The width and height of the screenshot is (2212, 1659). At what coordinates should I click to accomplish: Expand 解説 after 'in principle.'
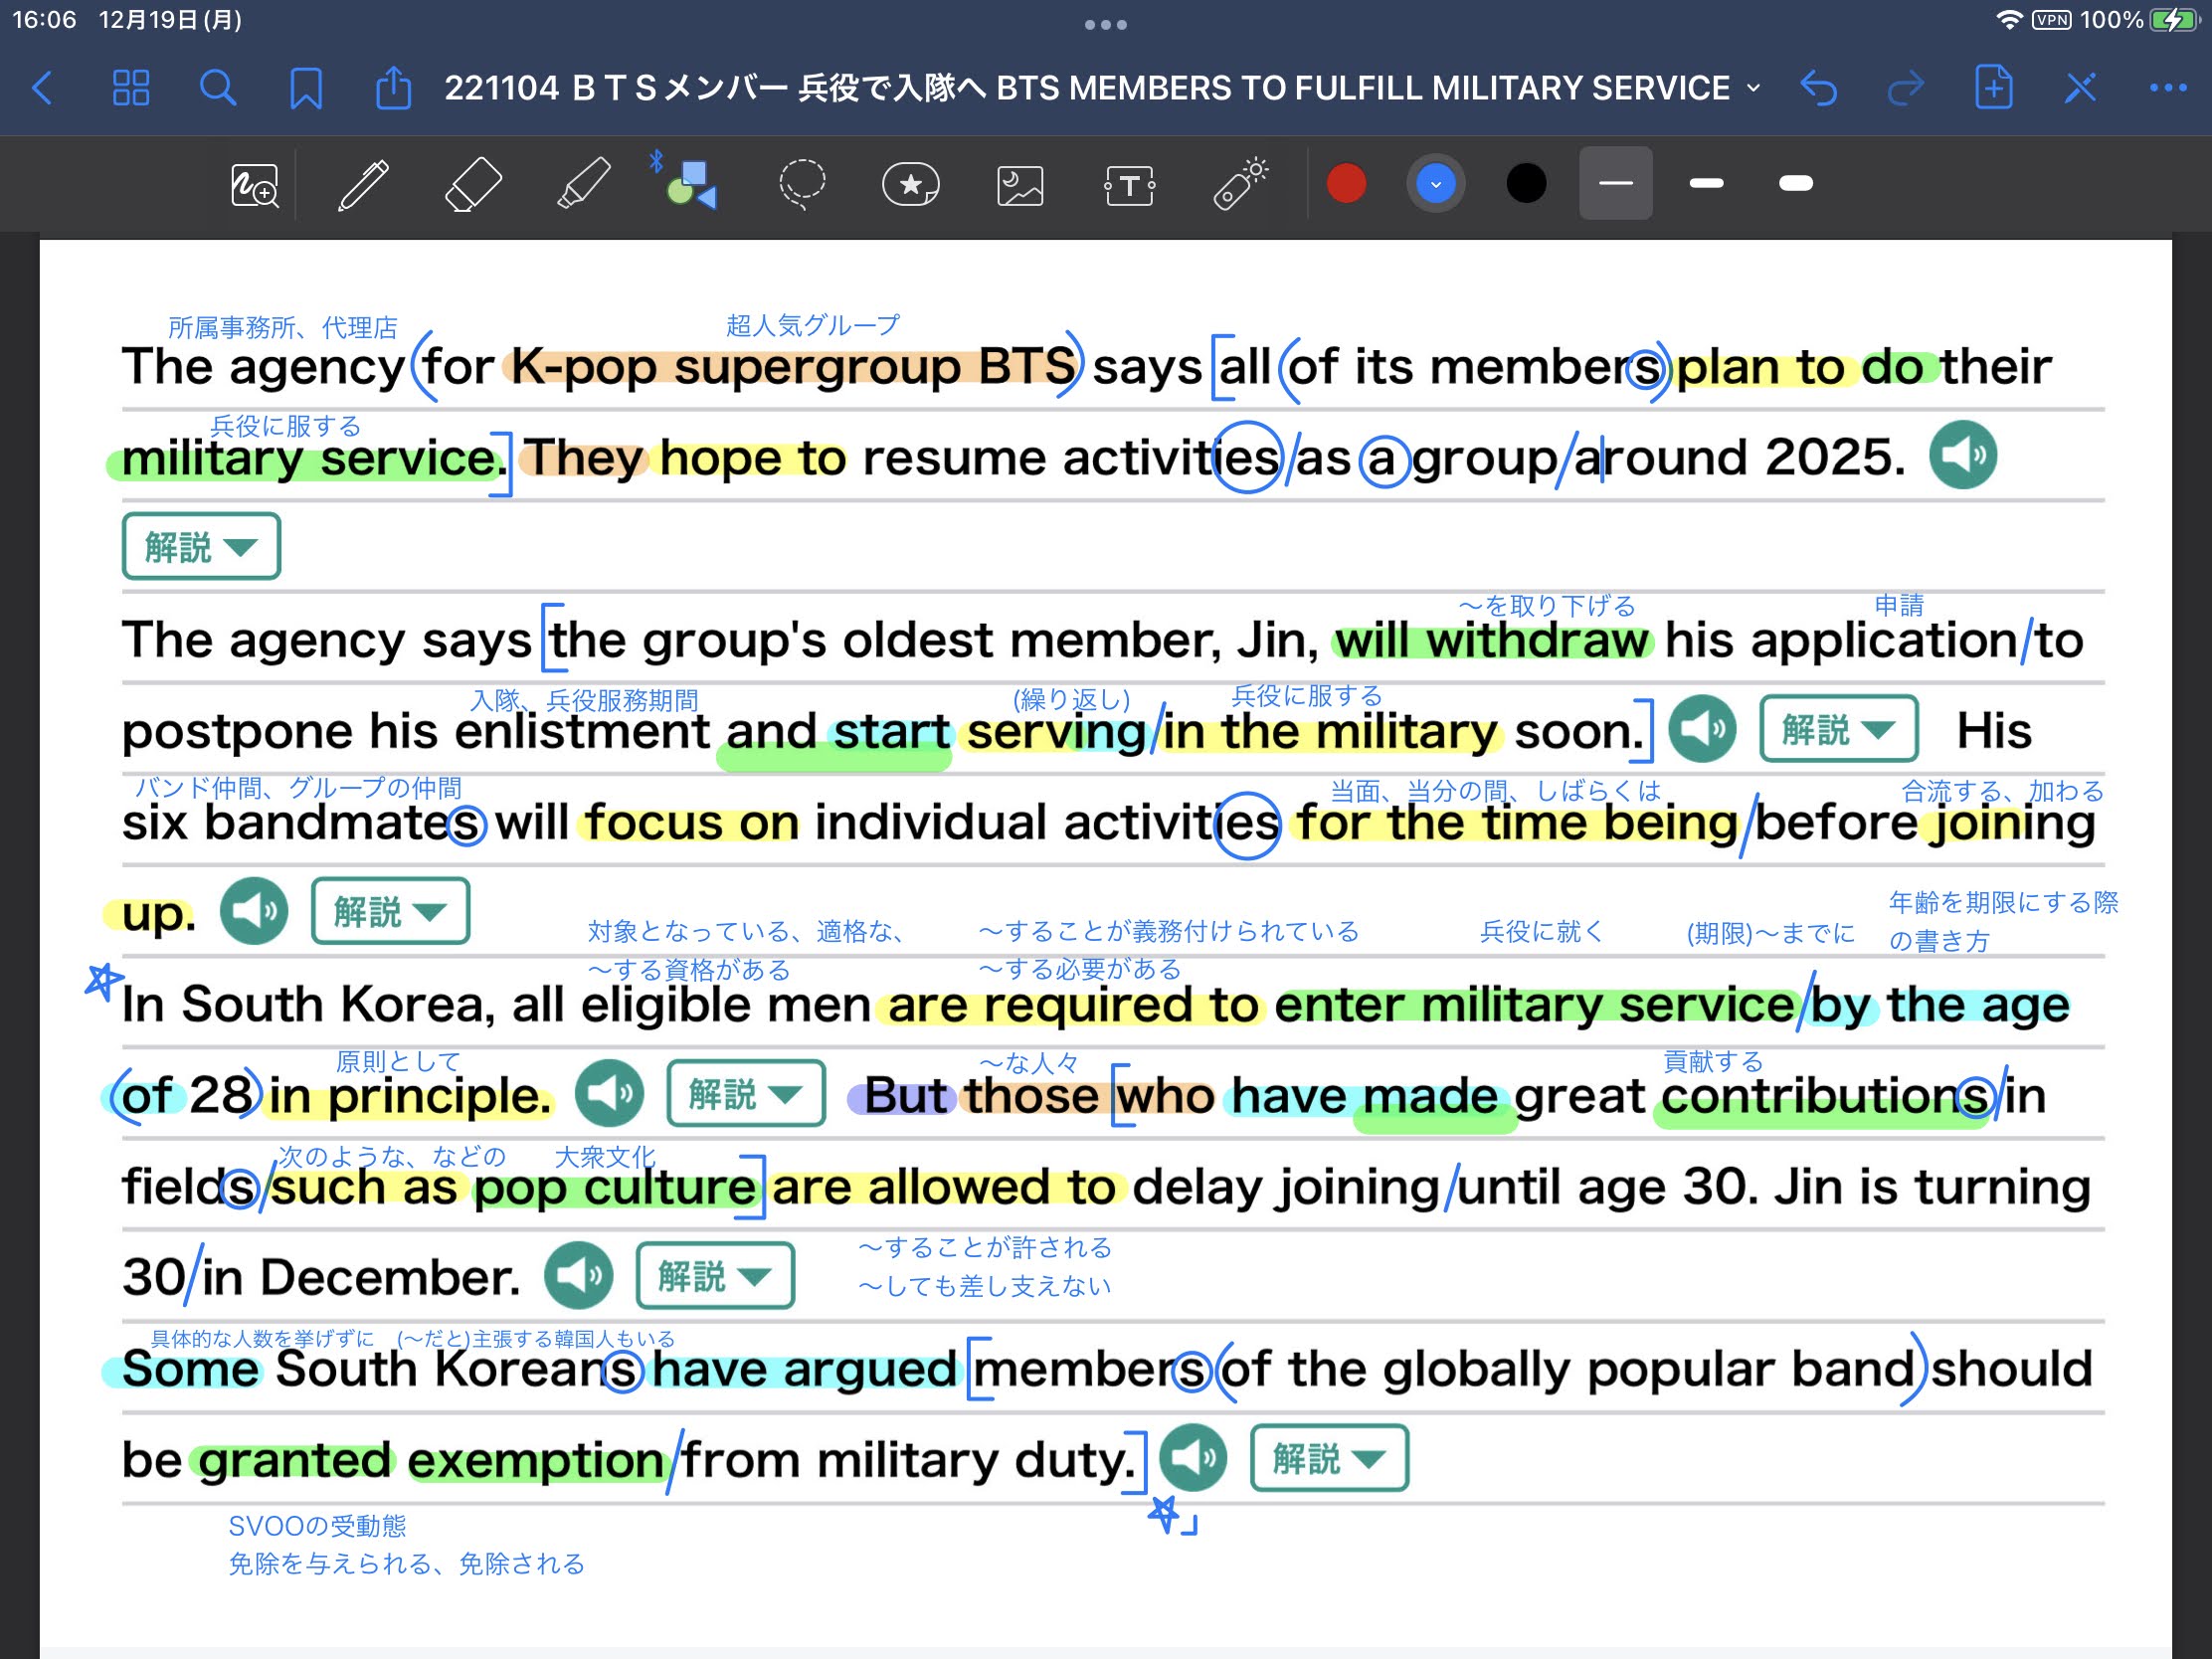[x=746, y=1094]
